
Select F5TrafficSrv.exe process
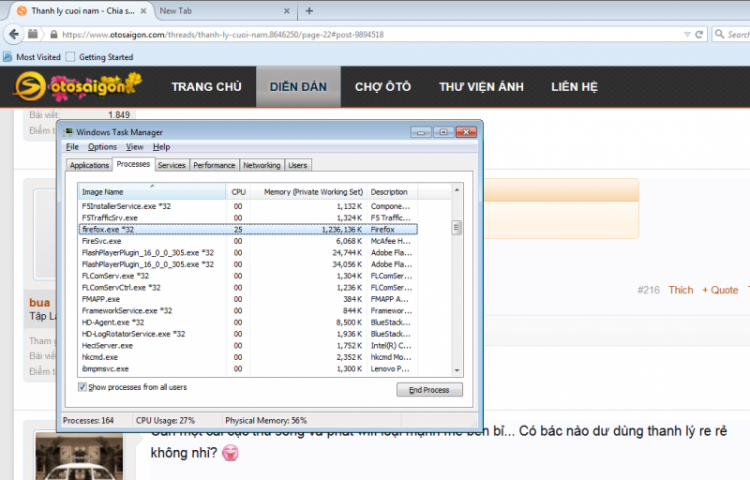pyautogui.click(x=248, y=218)
